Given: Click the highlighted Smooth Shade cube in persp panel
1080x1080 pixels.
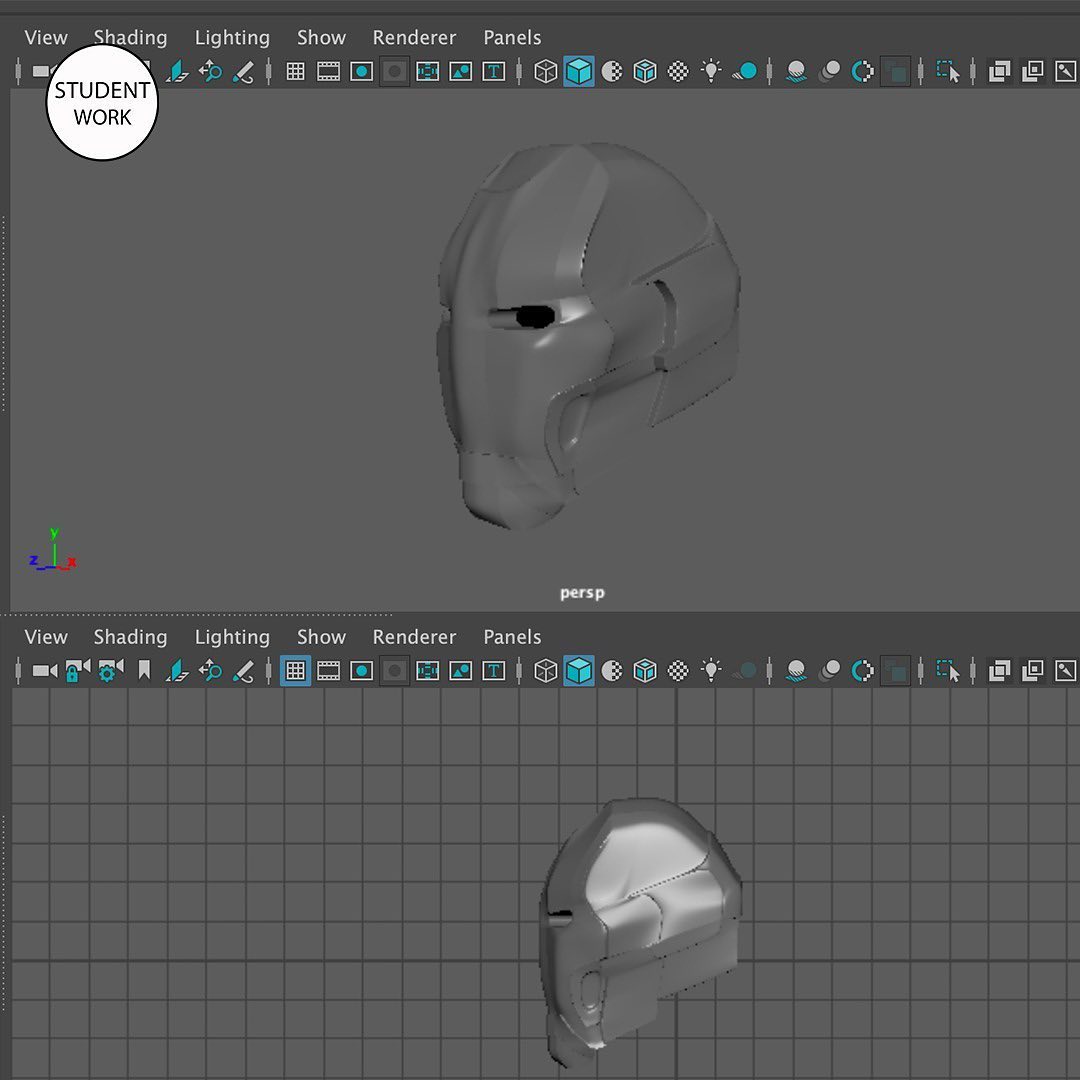Looking at the screenshot, I should (x=579, y=72).
